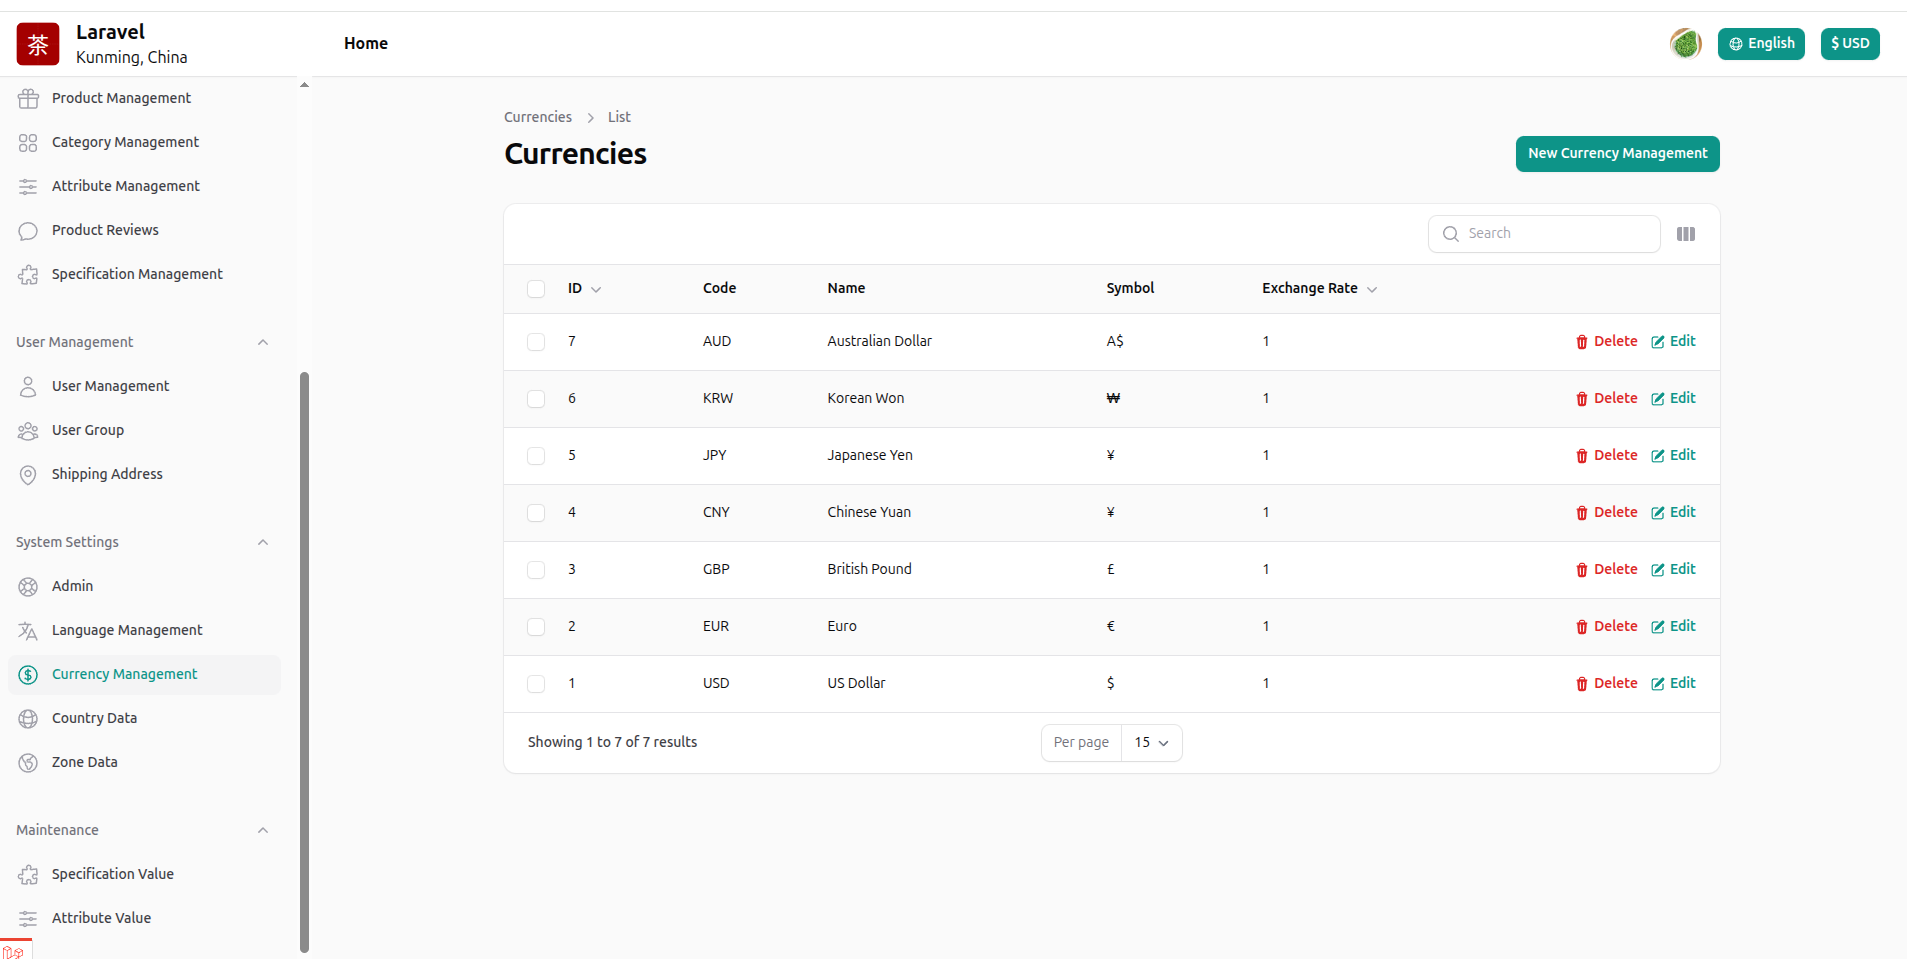Open the USD currency switcher

click(1849, 44)
